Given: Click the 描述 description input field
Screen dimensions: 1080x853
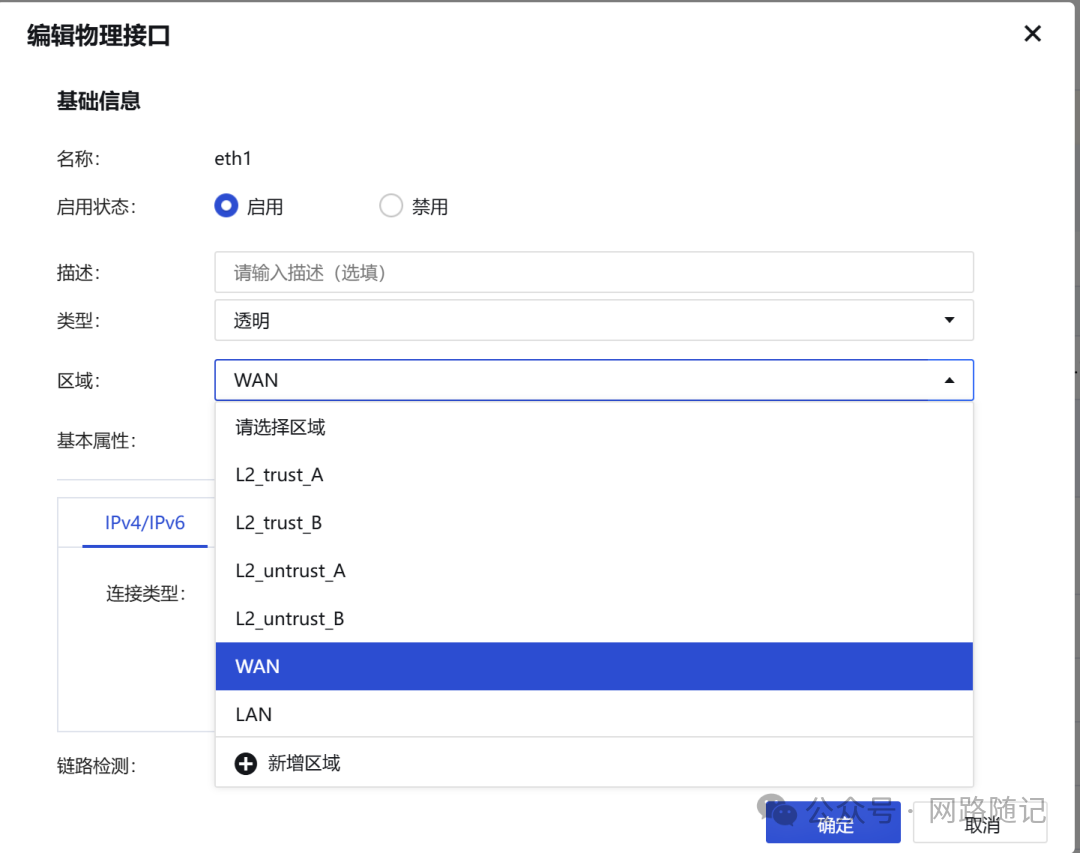Looking at the screenshot, I should coord(594,271).
